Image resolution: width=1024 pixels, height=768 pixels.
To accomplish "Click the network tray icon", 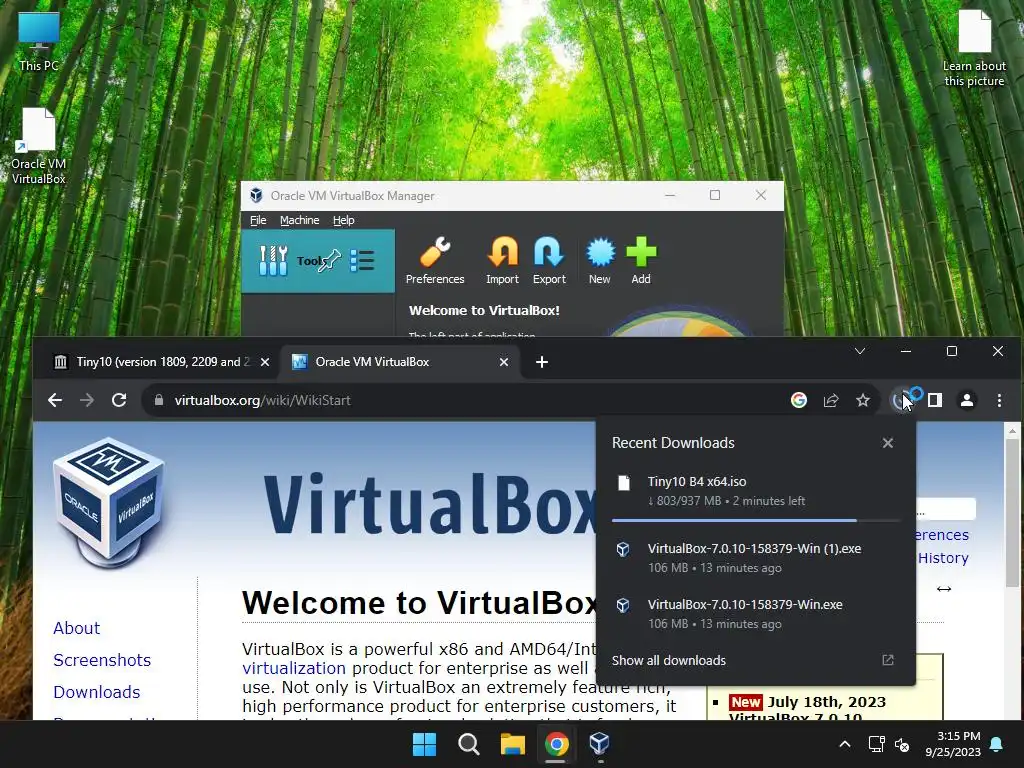I will [x=876, y=744].
